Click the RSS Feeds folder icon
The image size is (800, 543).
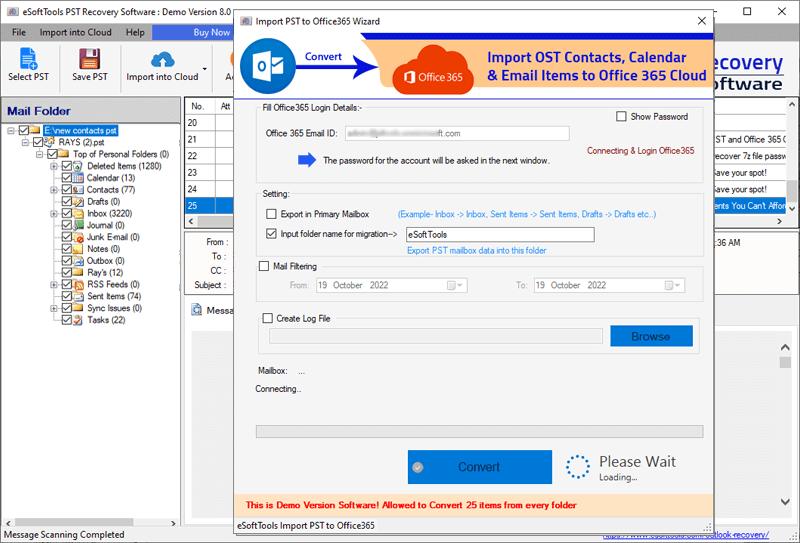78,284
